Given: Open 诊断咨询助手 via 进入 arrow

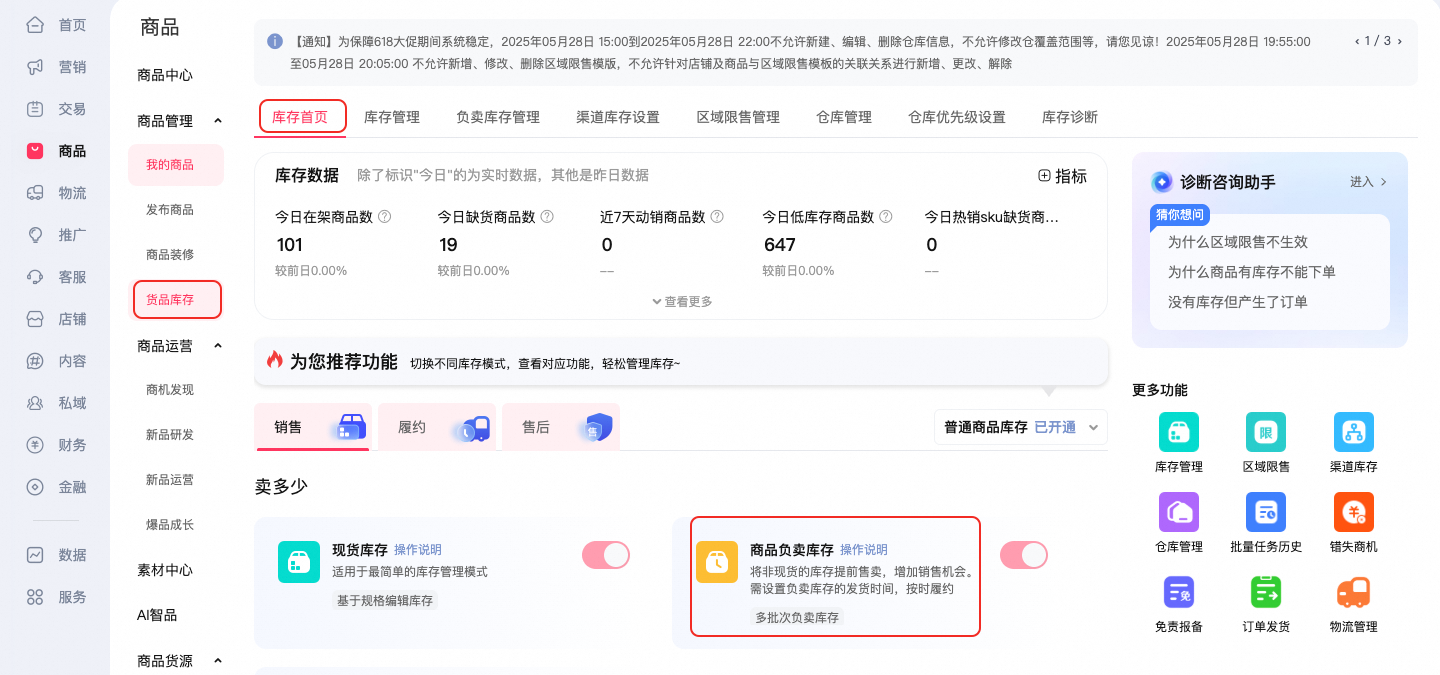Looking at the screenshot, I should 1369,182.
